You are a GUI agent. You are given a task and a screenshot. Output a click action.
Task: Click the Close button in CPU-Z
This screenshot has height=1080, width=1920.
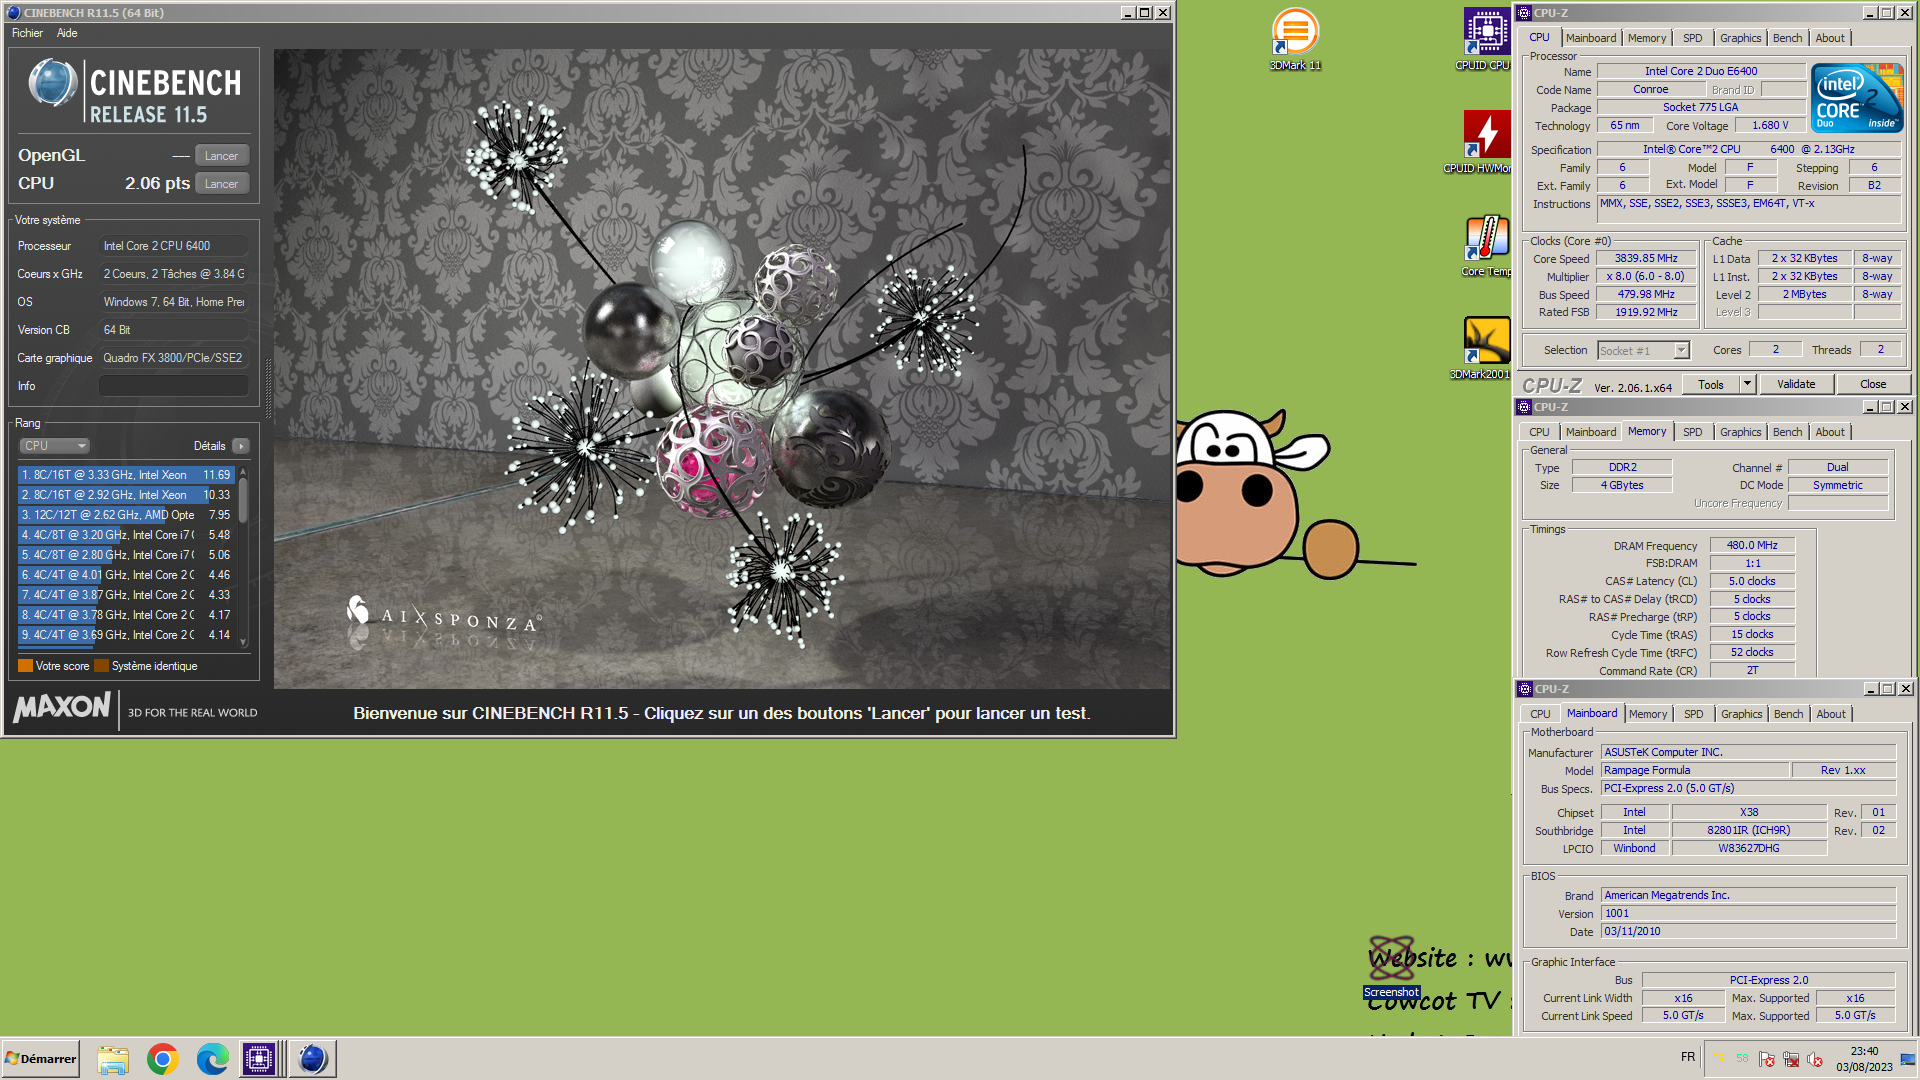(x=1873, y=384)
